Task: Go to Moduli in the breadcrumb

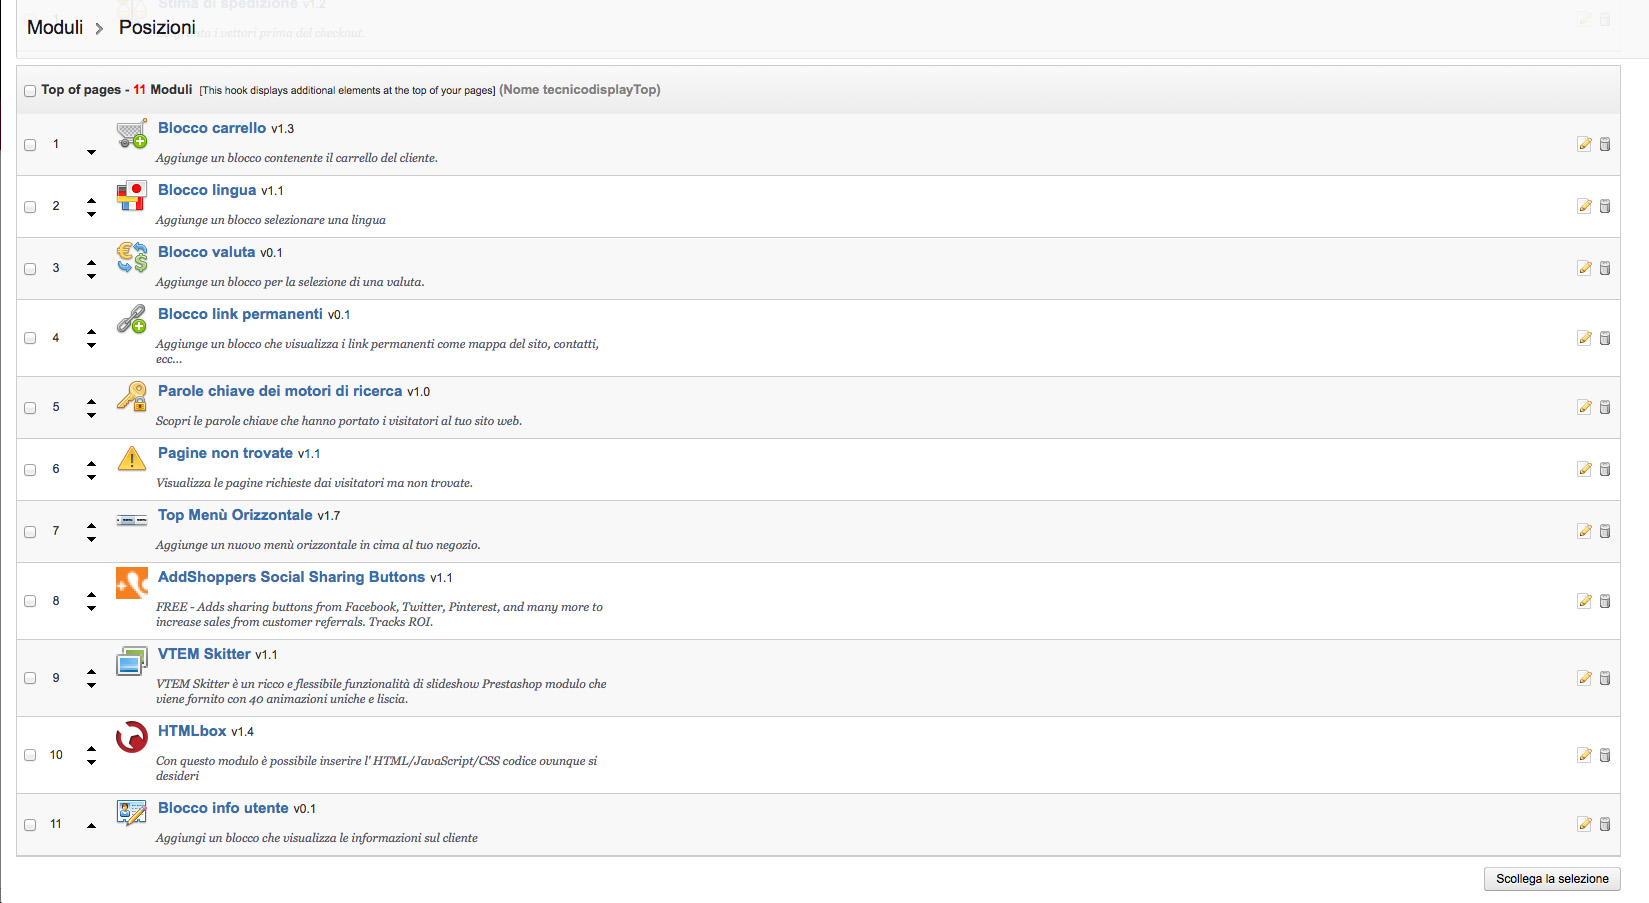Action: [55, 27]
